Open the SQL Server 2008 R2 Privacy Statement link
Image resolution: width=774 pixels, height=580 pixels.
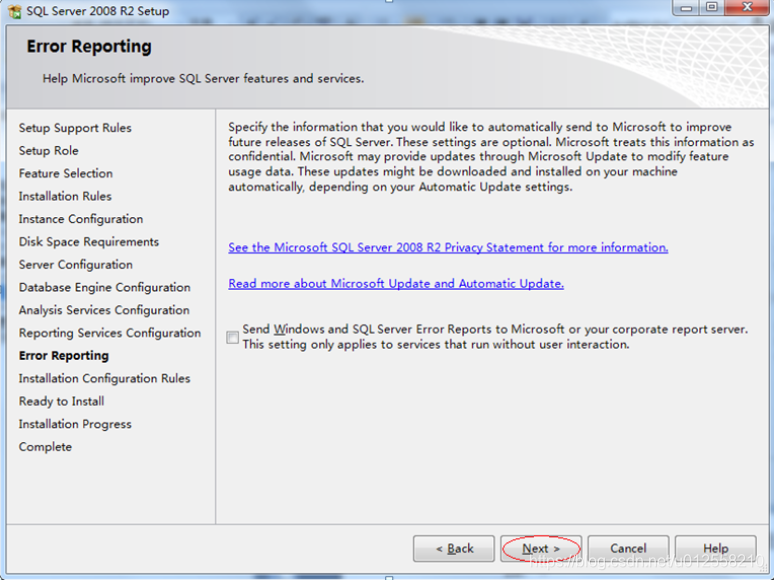[448, 247]
